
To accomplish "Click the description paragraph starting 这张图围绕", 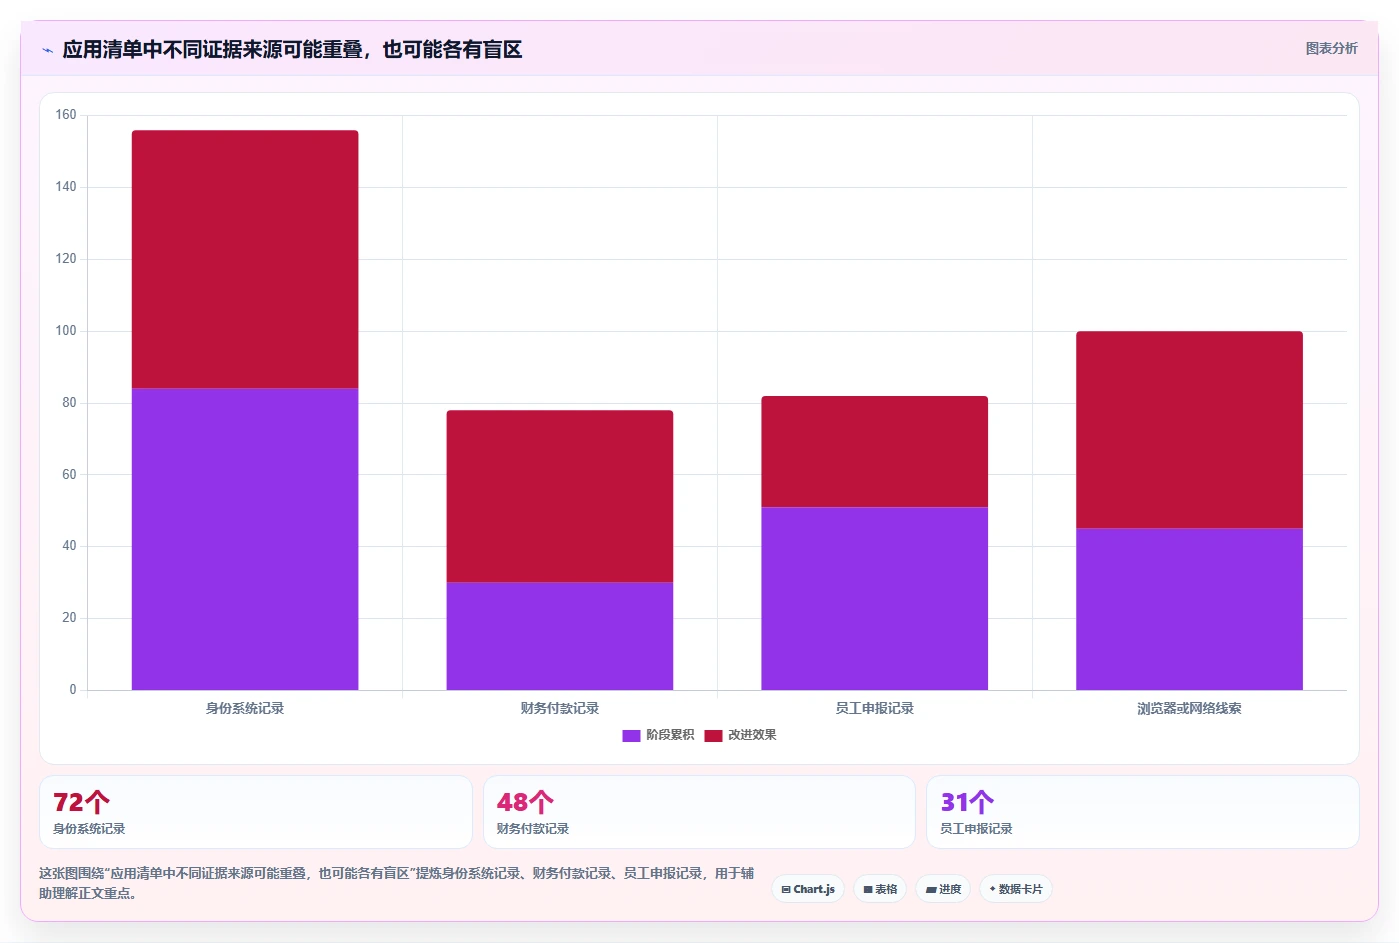I will tap(397, 883).
